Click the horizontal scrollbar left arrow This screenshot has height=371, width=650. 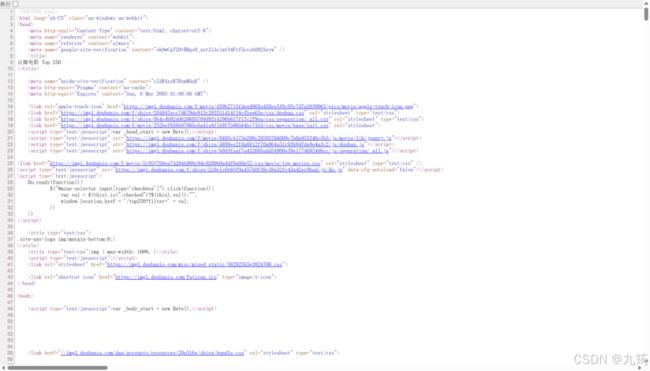[3, 368]
